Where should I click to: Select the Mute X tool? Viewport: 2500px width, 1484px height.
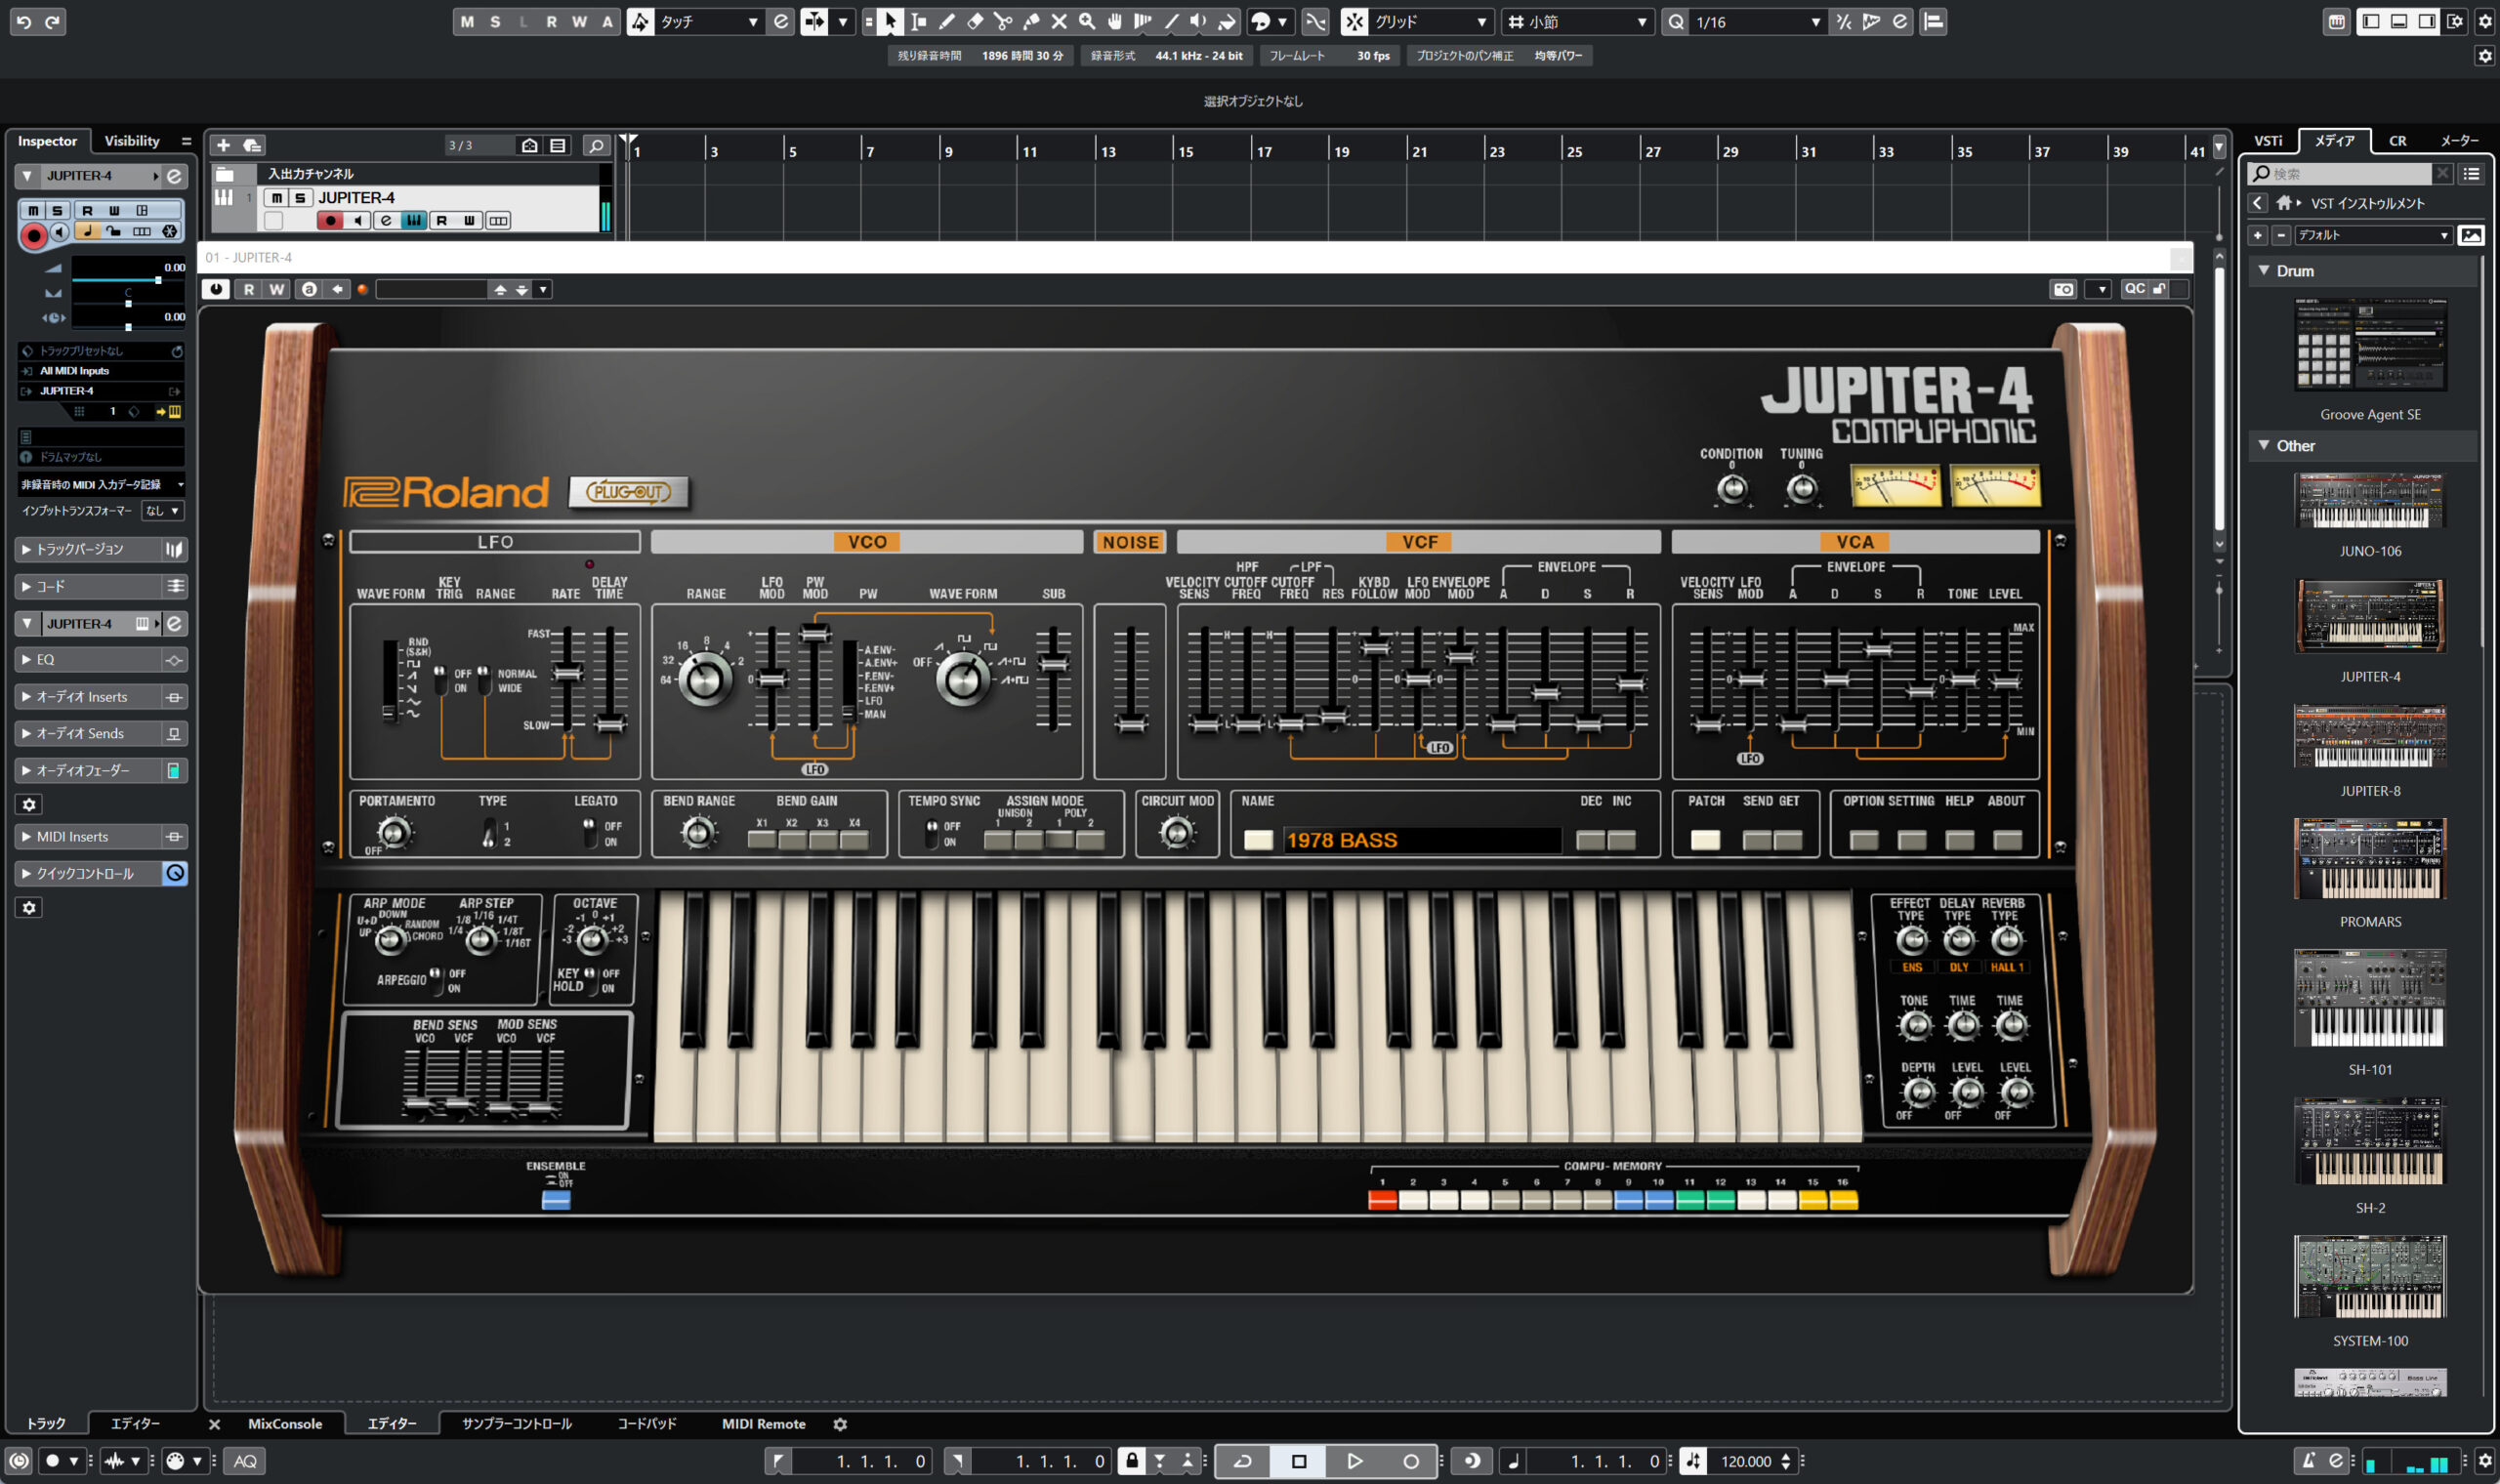pyautogui.click(x=1059, y=21)
